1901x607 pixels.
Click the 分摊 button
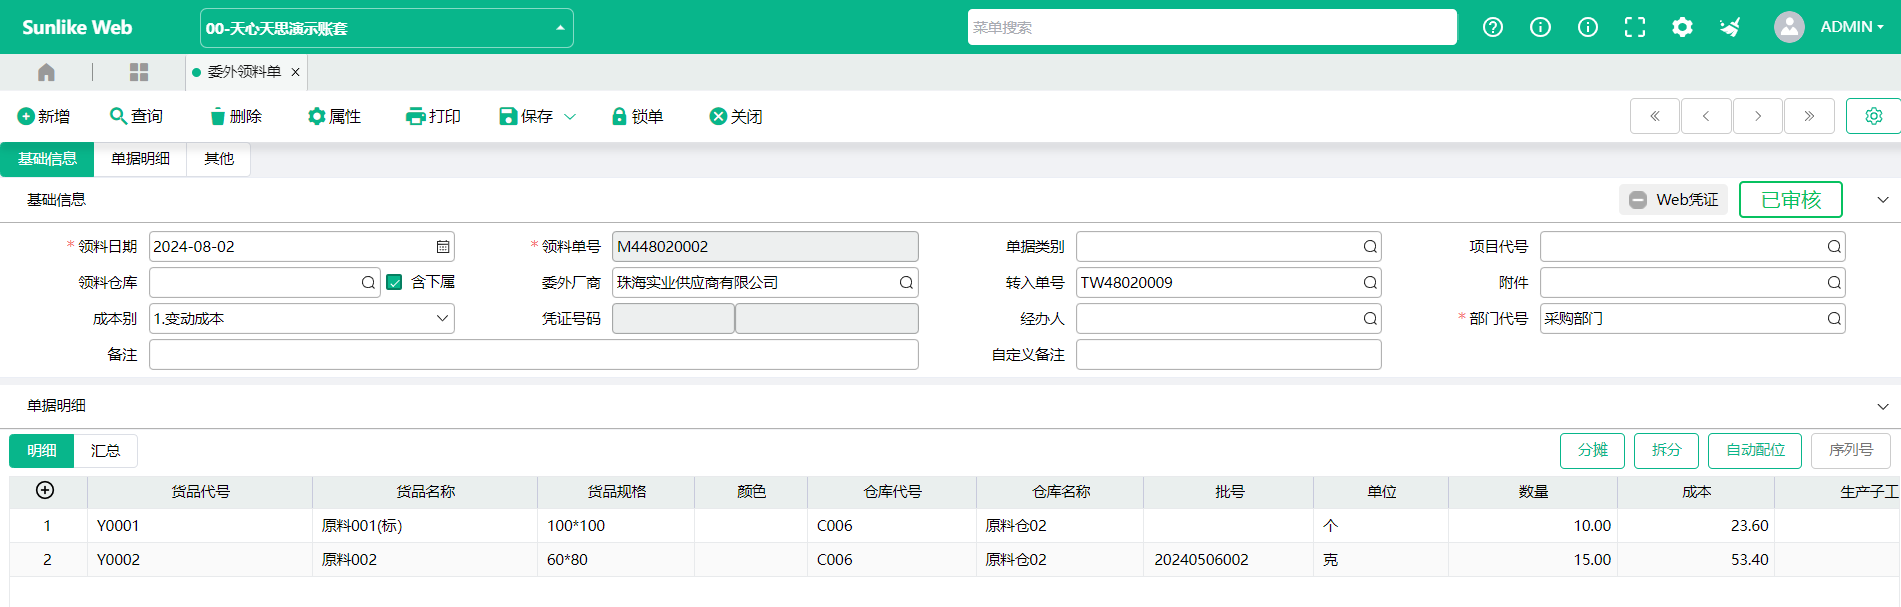coord(1592,451)
